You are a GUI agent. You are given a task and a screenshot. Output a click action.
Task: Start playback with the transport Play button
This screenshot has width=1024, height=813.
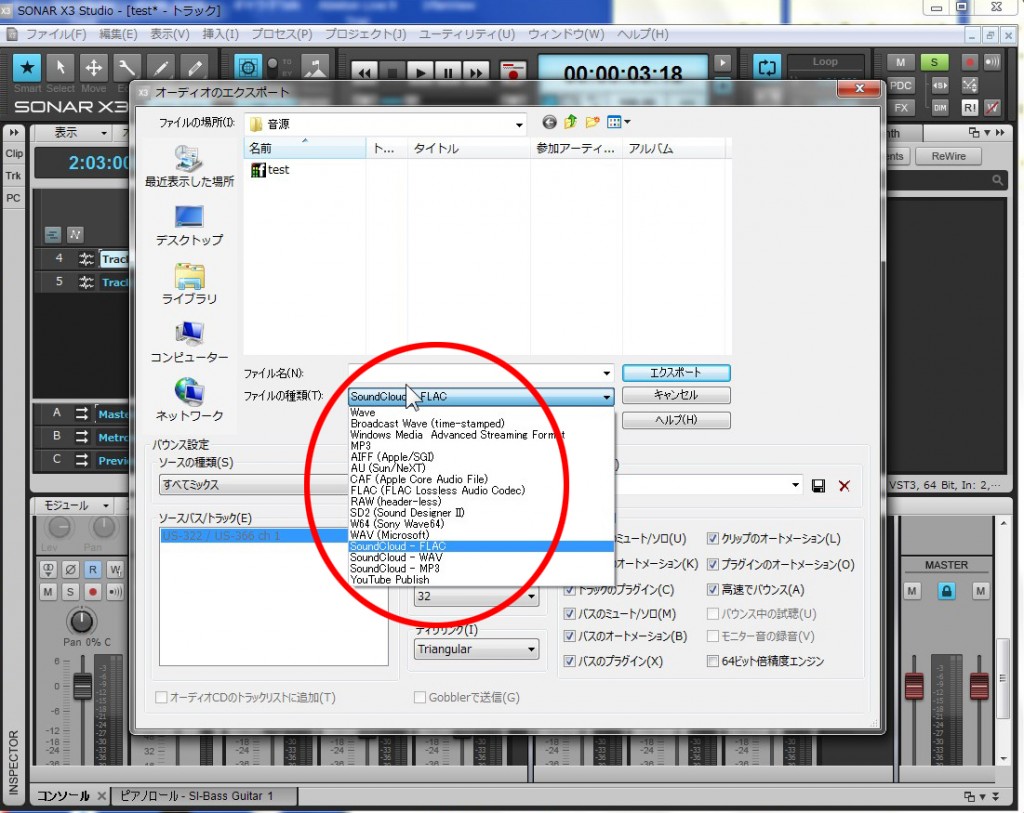(421, 72)
